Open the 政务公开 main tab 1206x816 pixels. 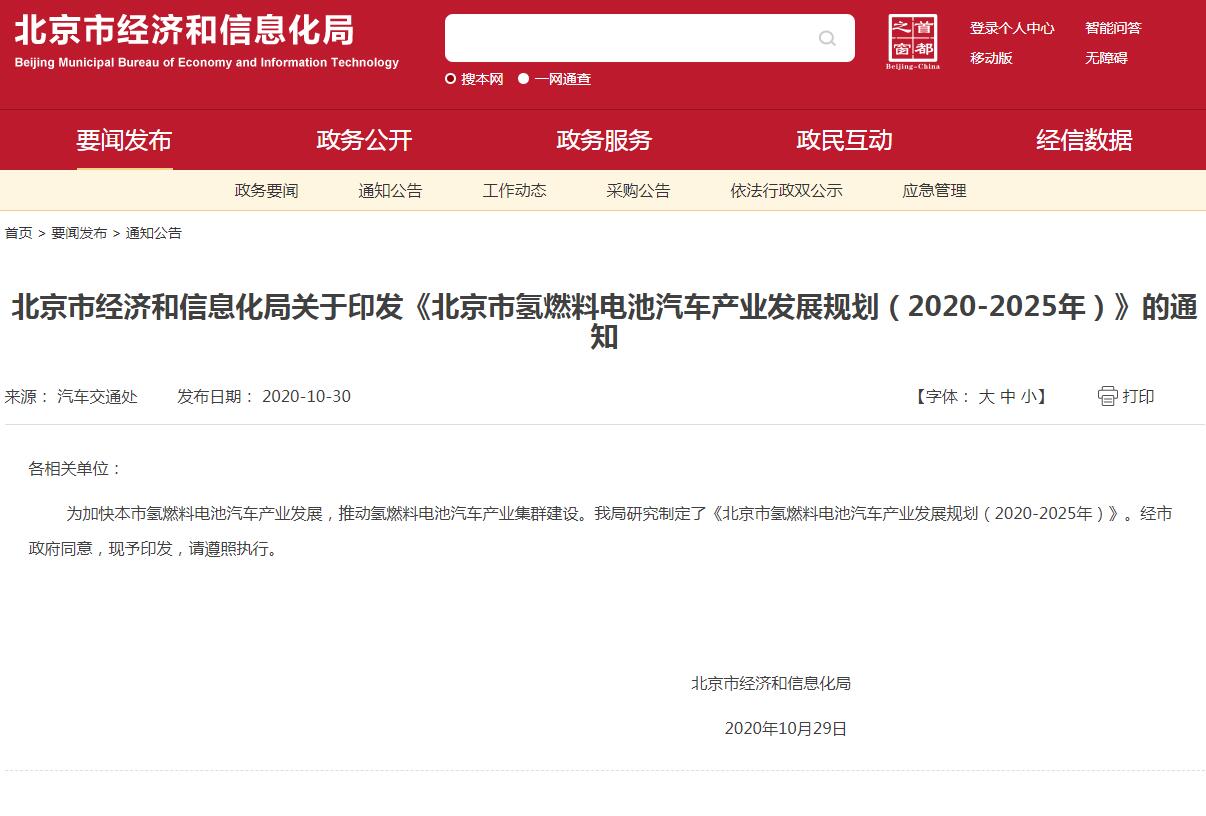pyautogui.click(x=364, y=140)
